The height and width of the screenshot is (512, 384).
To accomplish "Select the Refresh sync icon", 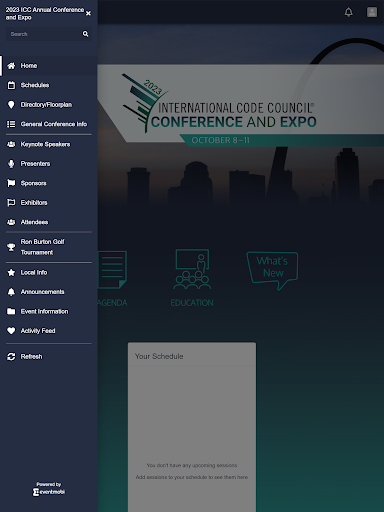I will coord(11,357).
